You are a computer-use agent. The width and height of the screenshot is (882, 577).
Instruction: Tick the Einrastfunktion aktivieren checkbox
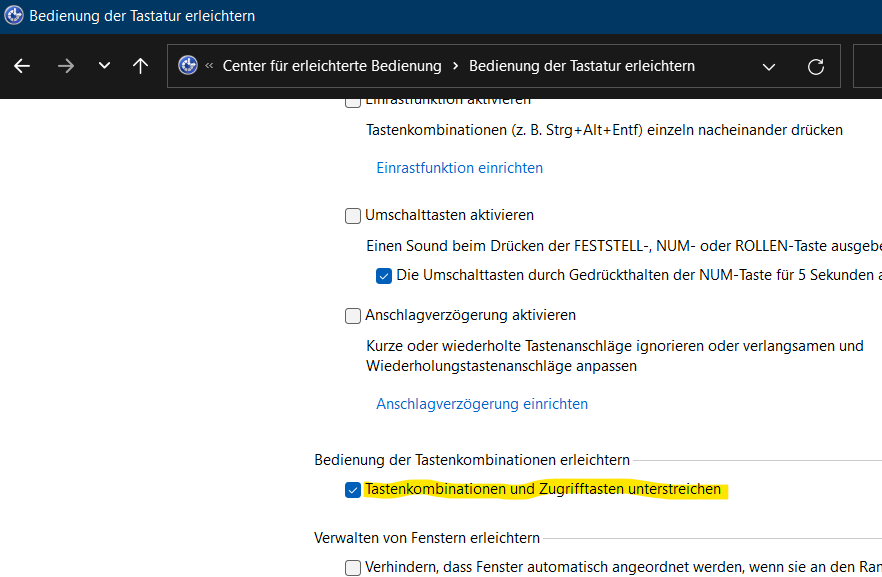pyautogui.click(x=352, y=100)
